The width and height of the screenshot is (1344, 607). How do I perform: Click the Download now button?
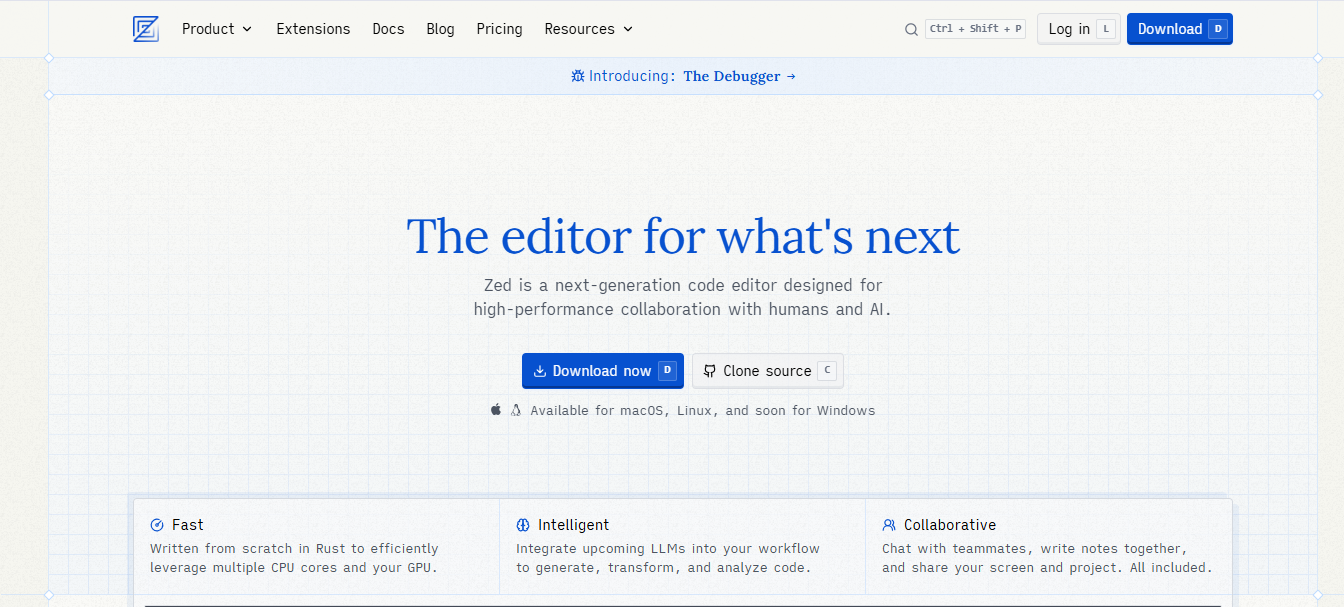point(603,371)
